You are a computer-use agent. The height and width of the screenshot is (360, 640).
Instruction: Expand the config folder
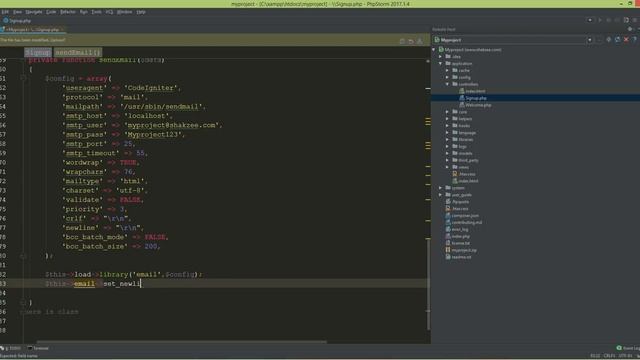tap(447, 78)
